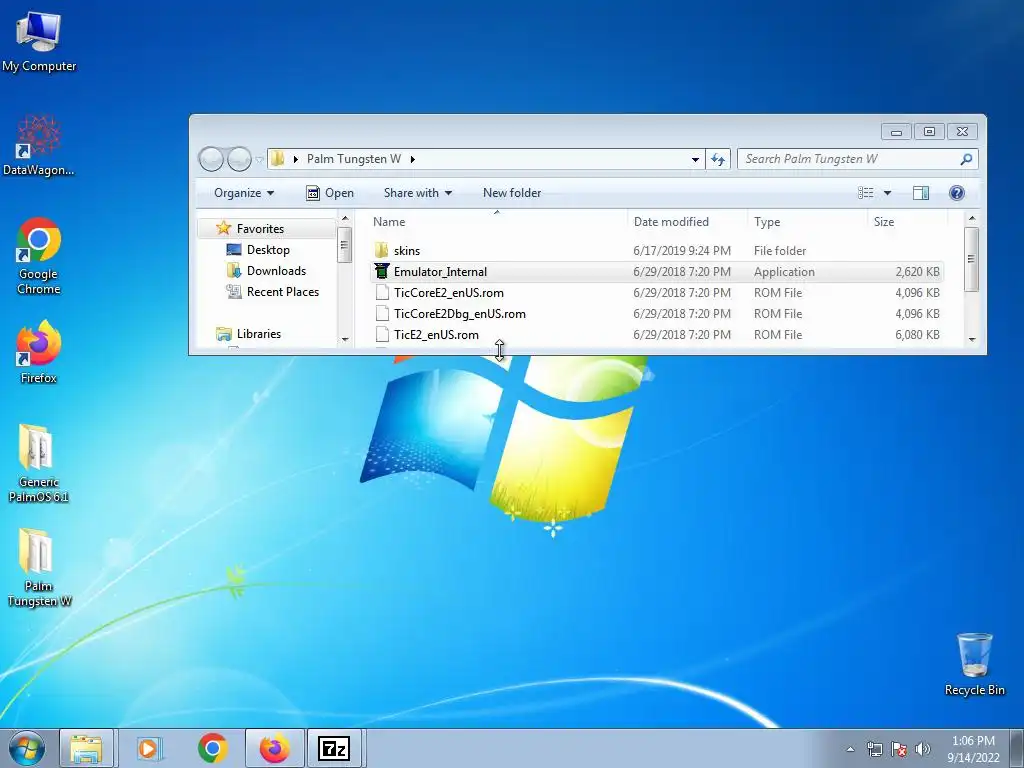1024x768 pixels.
Task: Open the Organize menu
Action: tap(244, 193)
